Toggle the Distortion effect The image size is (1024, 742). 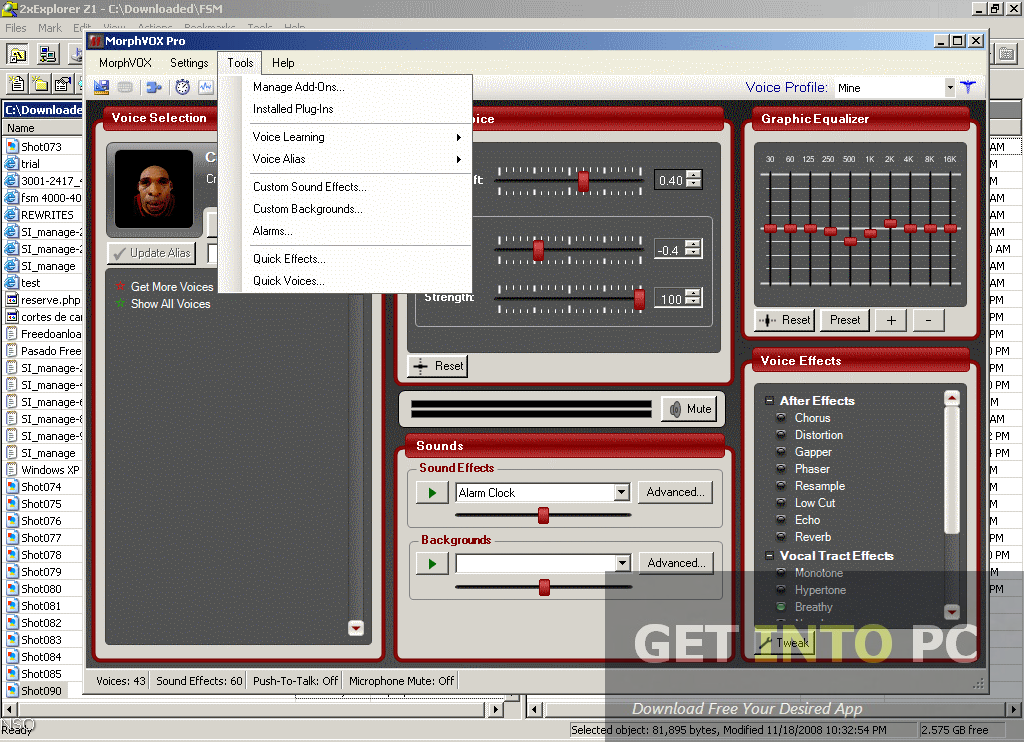[x=780, y=434]
